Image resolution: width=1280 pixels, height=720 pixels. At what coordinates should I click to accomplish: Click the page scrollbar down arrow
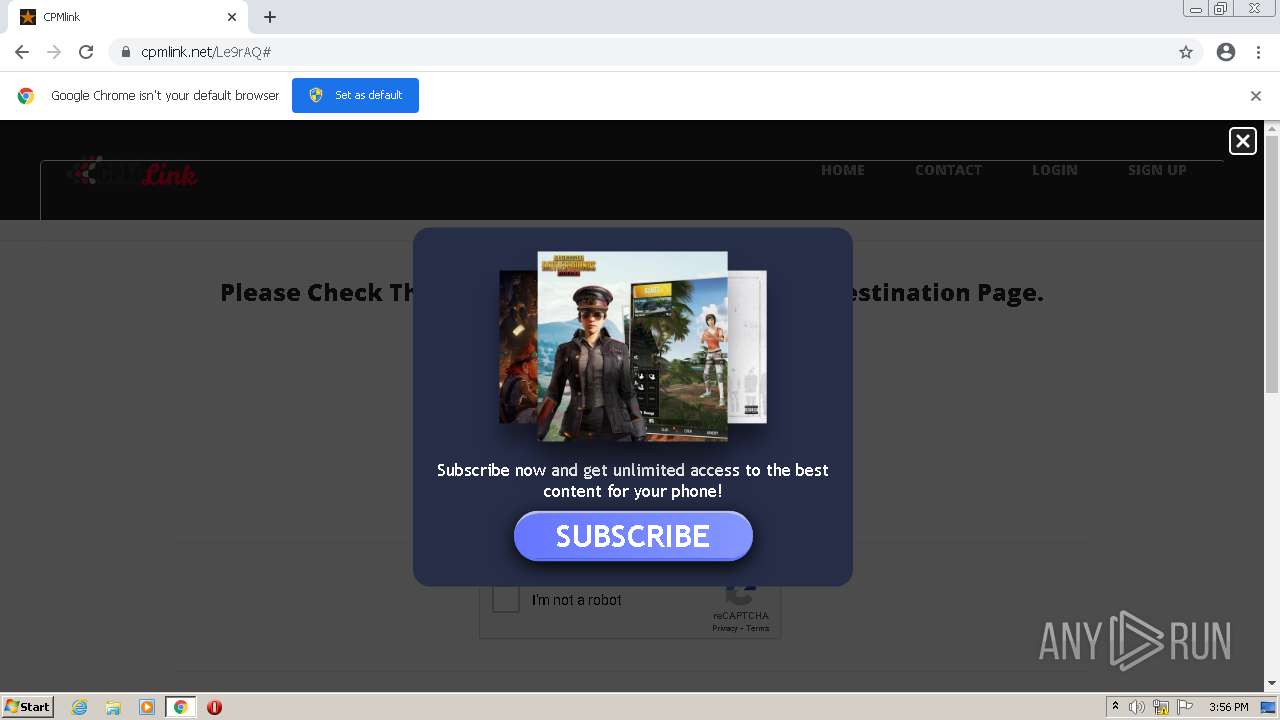click(1272, 683)
